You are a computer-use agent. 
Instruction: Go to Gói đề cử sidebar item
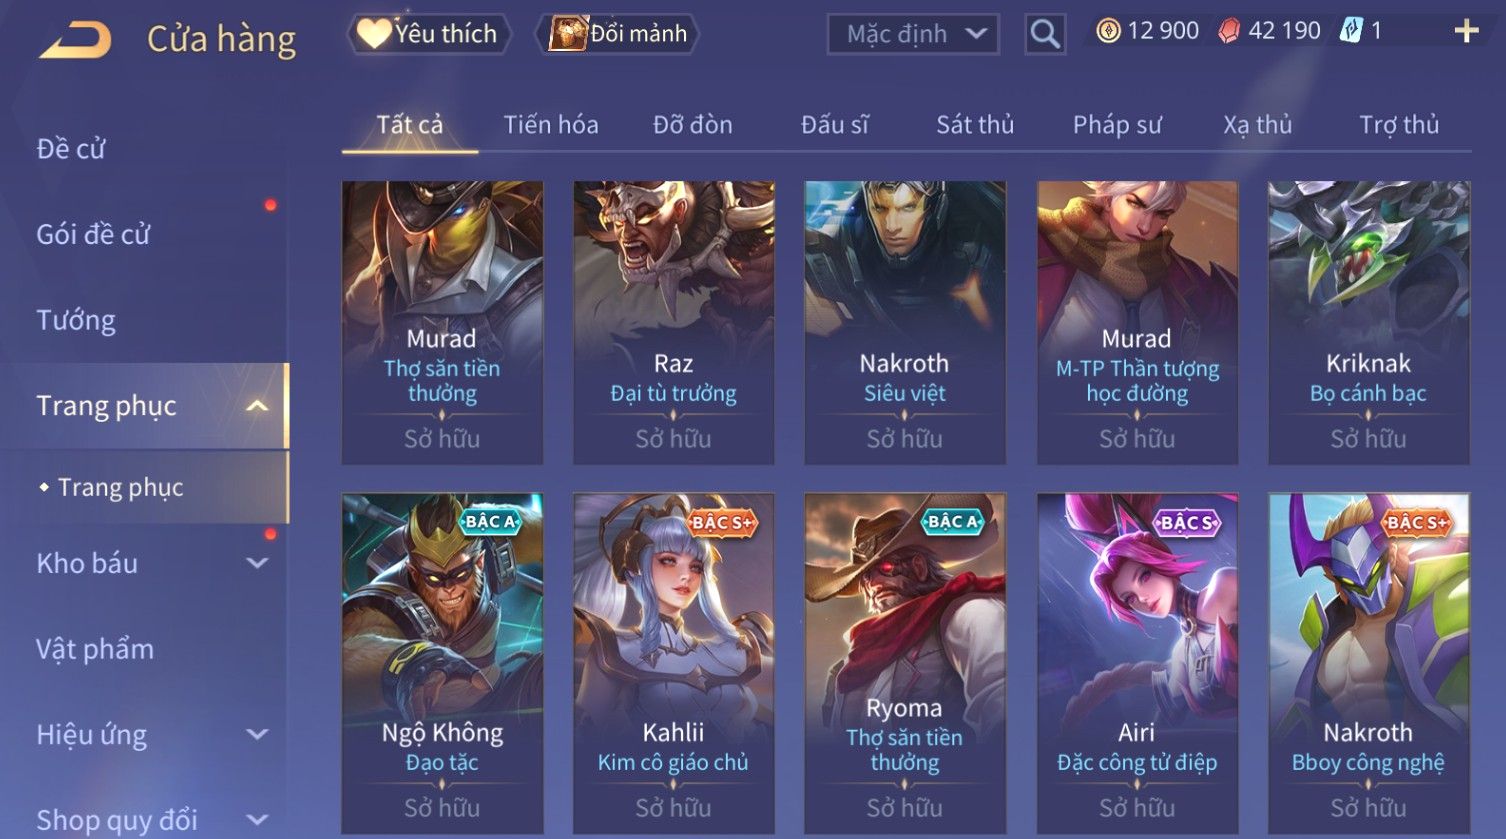[x=93, y=234]
